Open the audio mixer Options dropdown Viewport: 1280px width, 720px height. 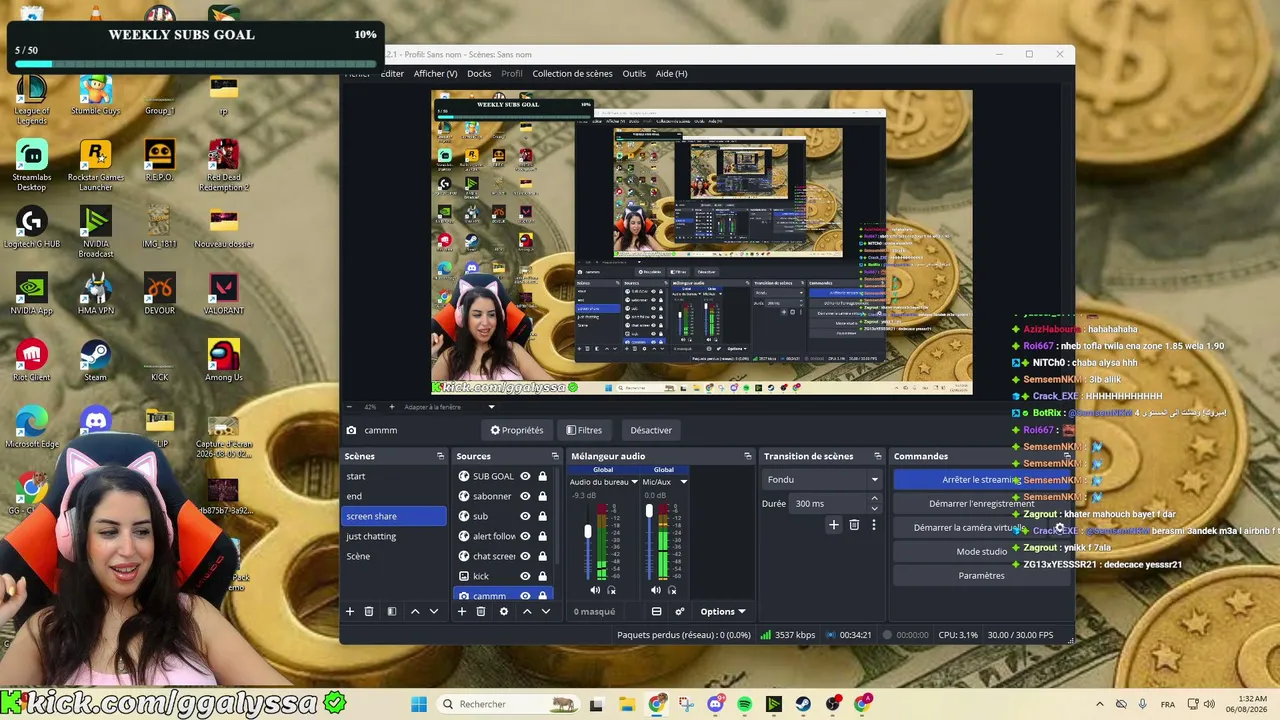tap(723, 611)
